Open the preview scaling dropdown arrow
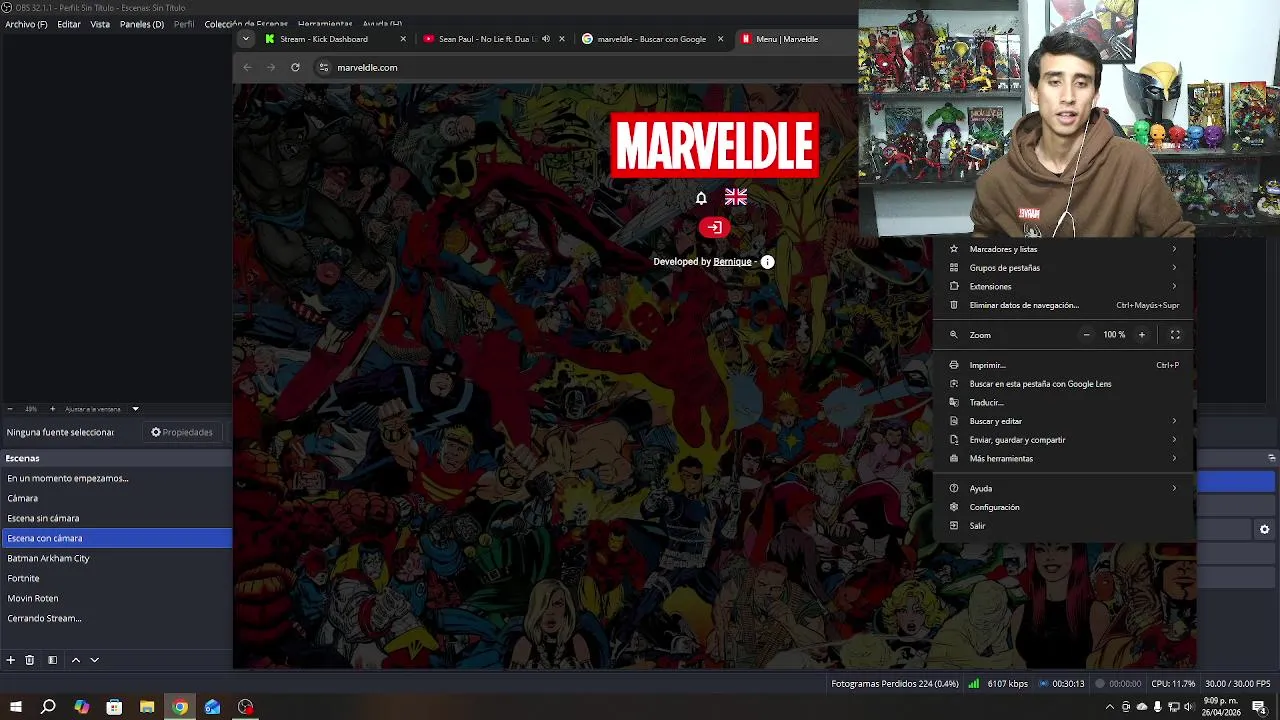This screenshot has height=720, width=1280. coord(135,409)
